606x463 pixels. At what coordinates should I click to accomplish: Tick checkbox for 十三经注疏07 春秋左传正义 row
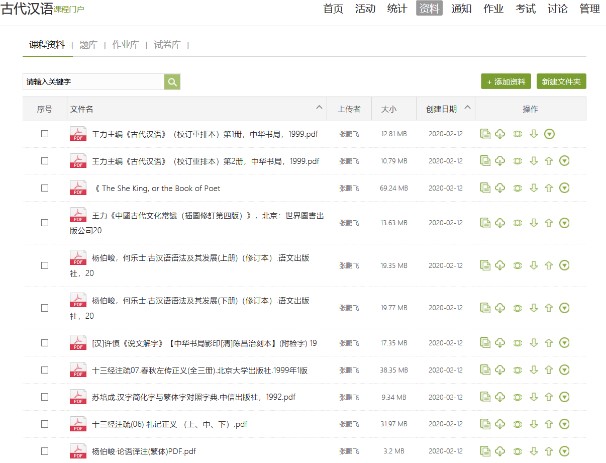[44, 370]
